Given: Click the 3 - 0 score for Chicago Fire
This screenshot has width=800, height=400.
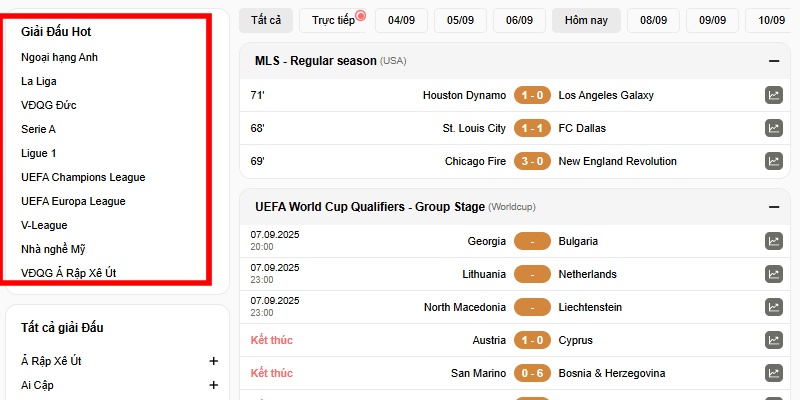Looking at the screenshot, I should pyautogui.click(x=532, y=161).
